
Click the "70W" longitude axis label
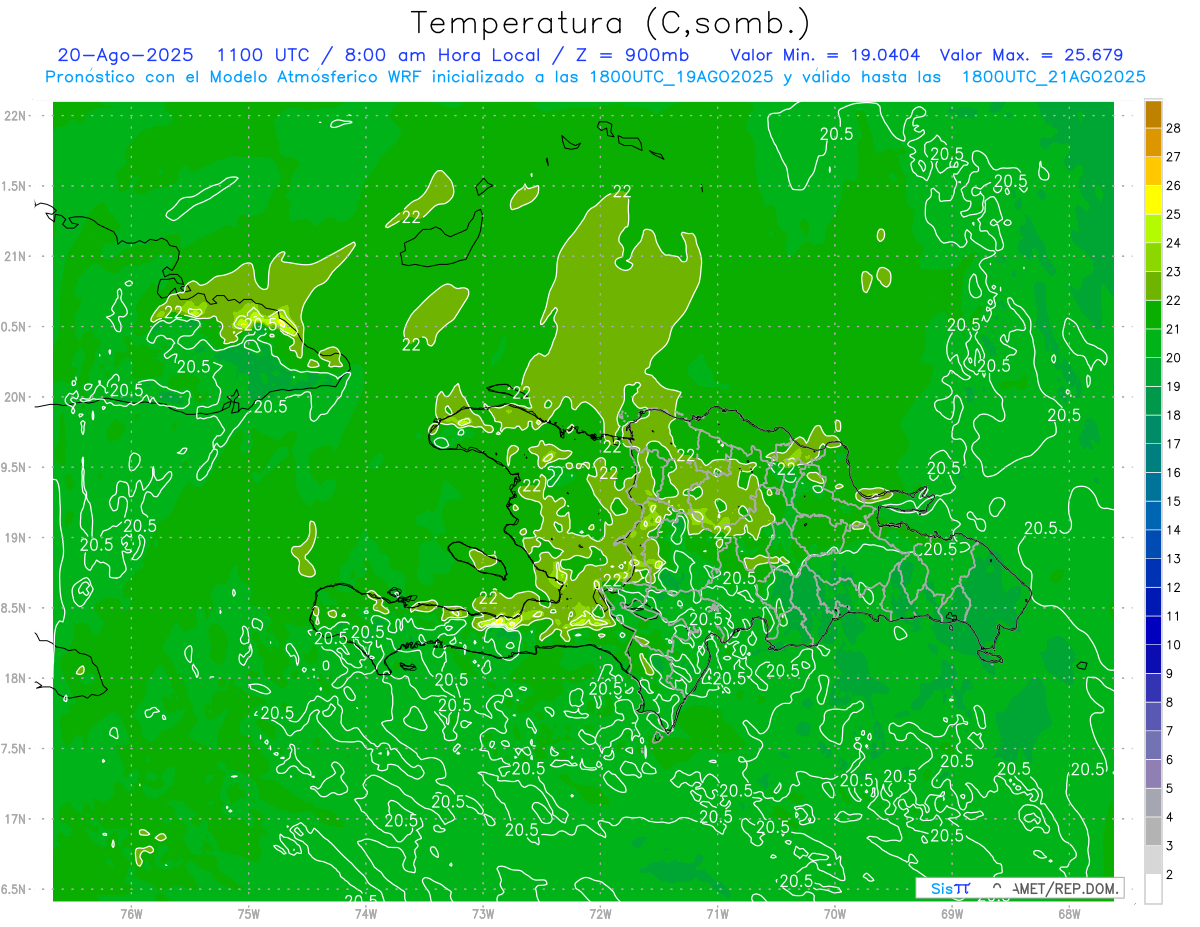[x=835, y=913]
